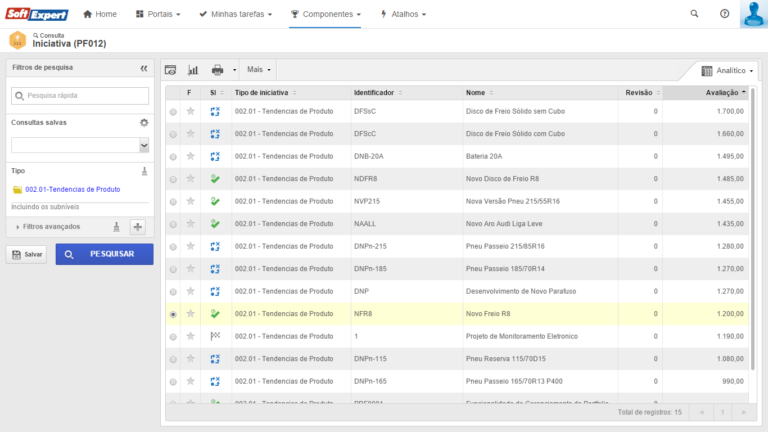The height and width of the screenshot is (432, 768).
Task: Click the printer icon in toolbar
Action: (x=217, y=70)
